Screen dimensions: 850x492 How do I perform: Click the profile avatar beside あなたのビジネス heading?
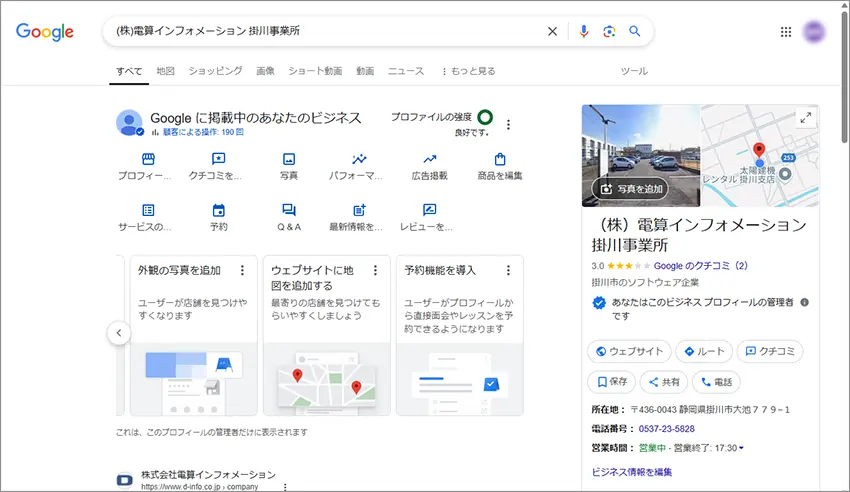pos(130,122)
